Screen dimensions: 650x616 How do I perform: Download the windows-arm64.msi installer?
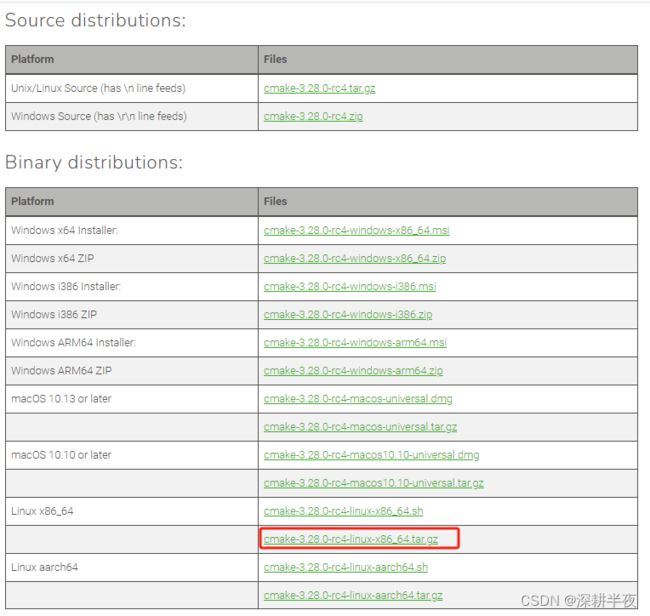pos(355,342)
